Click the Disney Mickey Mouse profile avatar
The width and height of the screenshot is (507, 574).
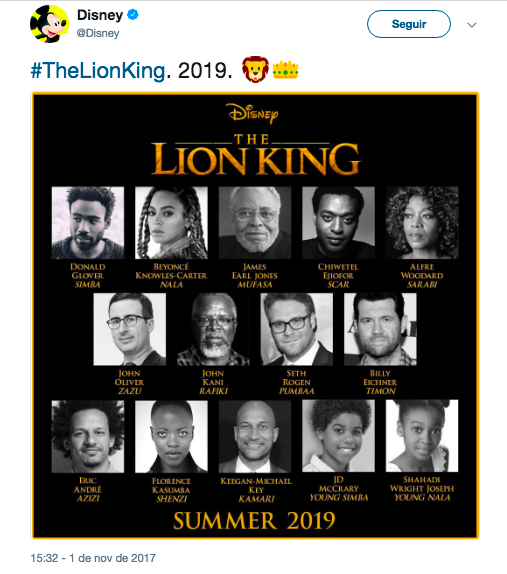click(49, 24)
